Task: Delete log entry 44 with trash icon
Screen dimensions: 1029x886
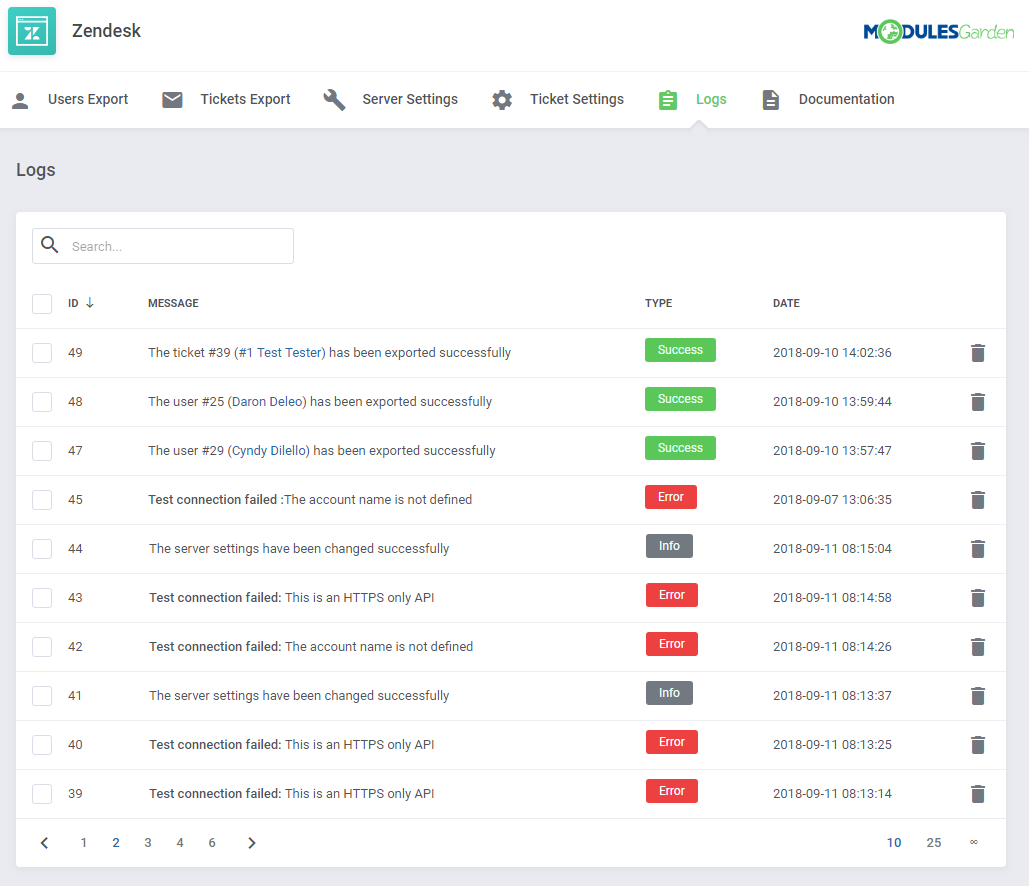Action: [x=978, y=549]
